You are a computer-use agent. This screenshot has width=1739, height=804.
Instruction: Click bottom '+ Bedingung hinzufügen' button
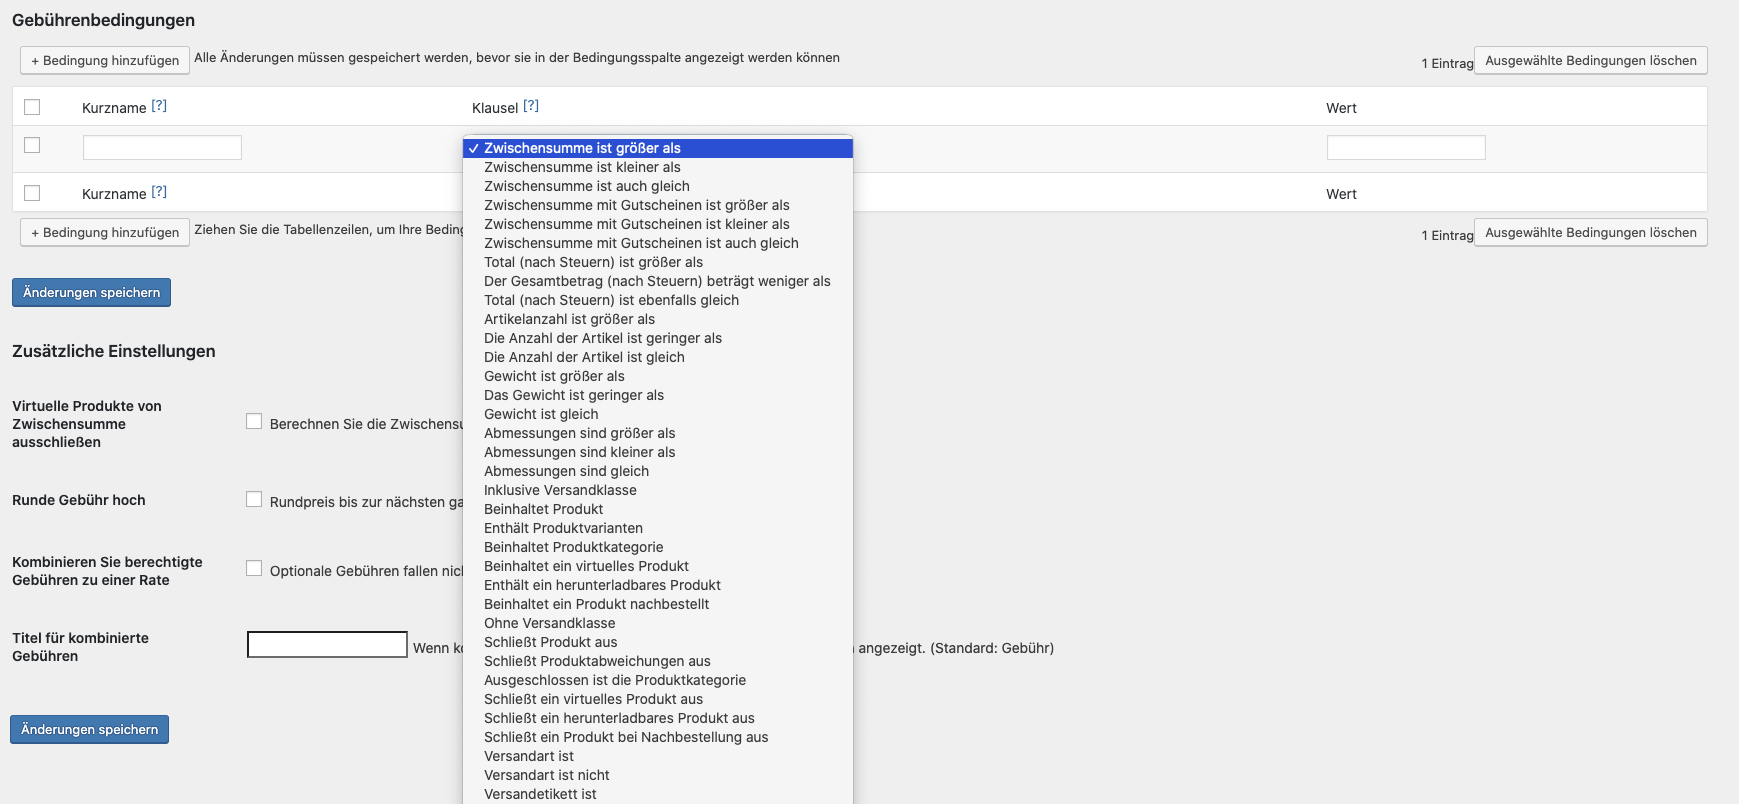click(x=105, y=232)
